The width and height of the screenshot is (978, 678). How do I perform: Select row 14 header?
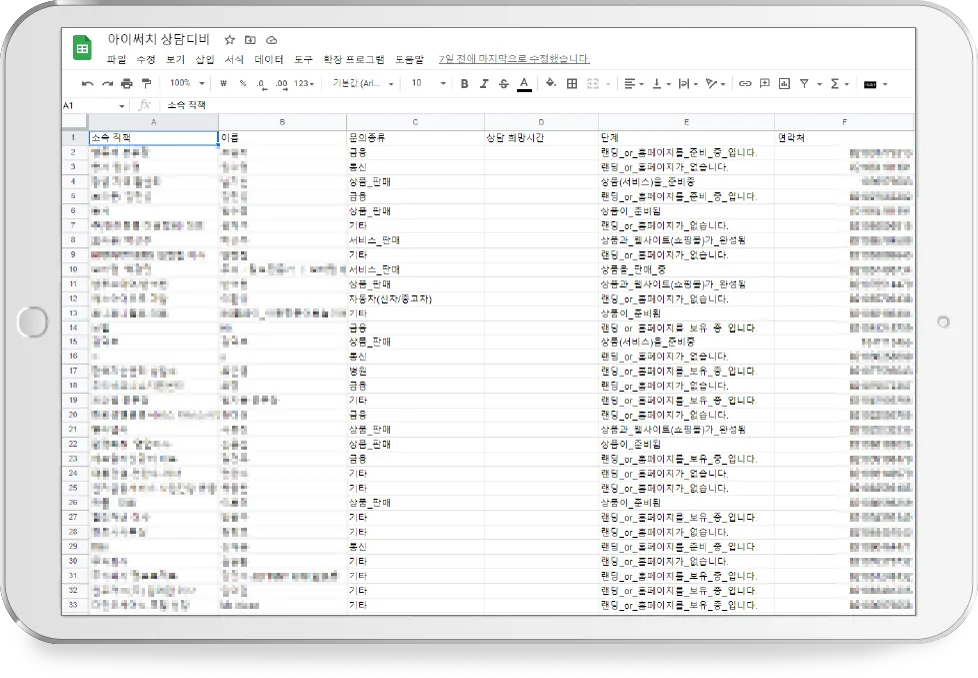74,327
